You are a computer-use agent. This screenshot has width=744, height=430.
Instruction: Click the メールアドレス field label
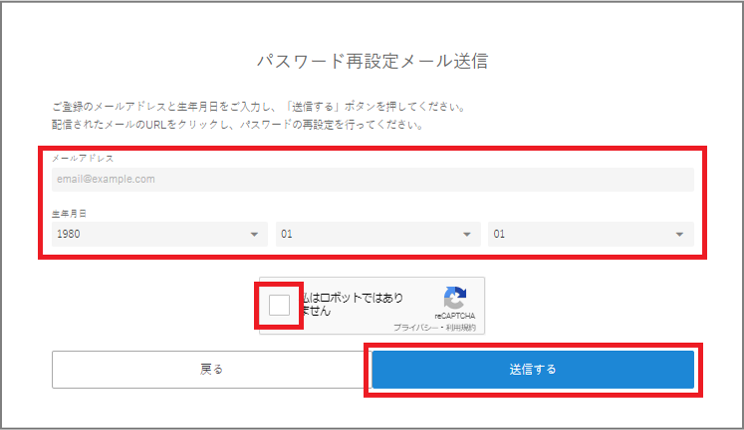pos(83,158)
